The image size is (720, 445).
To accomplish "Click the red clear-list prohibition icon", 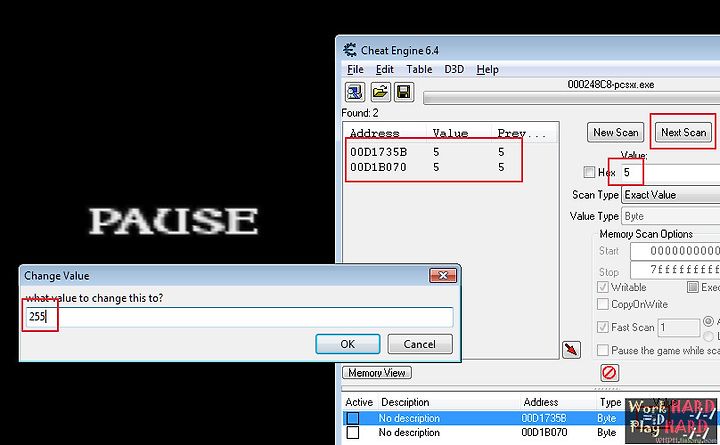I will pyautogui.click(x=609, y=372).
